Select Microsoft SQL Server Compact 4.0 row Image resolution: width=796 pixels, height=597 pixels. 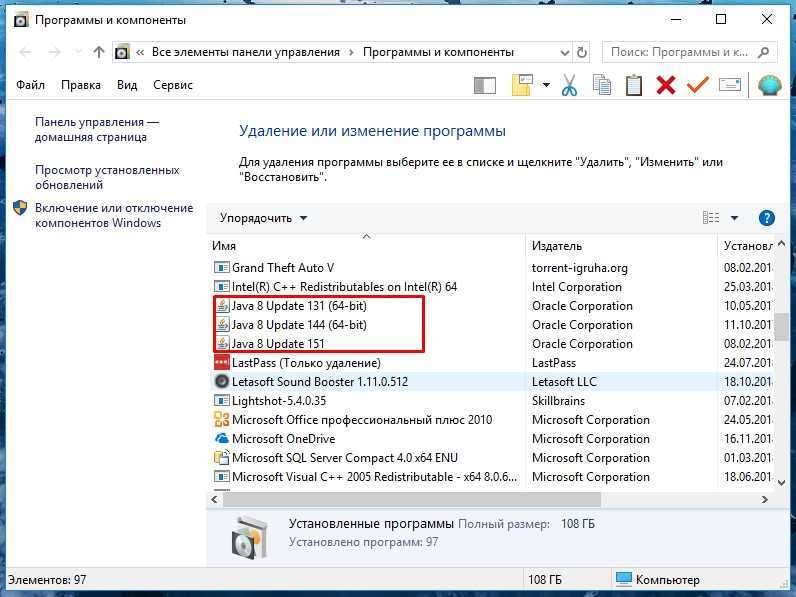point(491,458)
